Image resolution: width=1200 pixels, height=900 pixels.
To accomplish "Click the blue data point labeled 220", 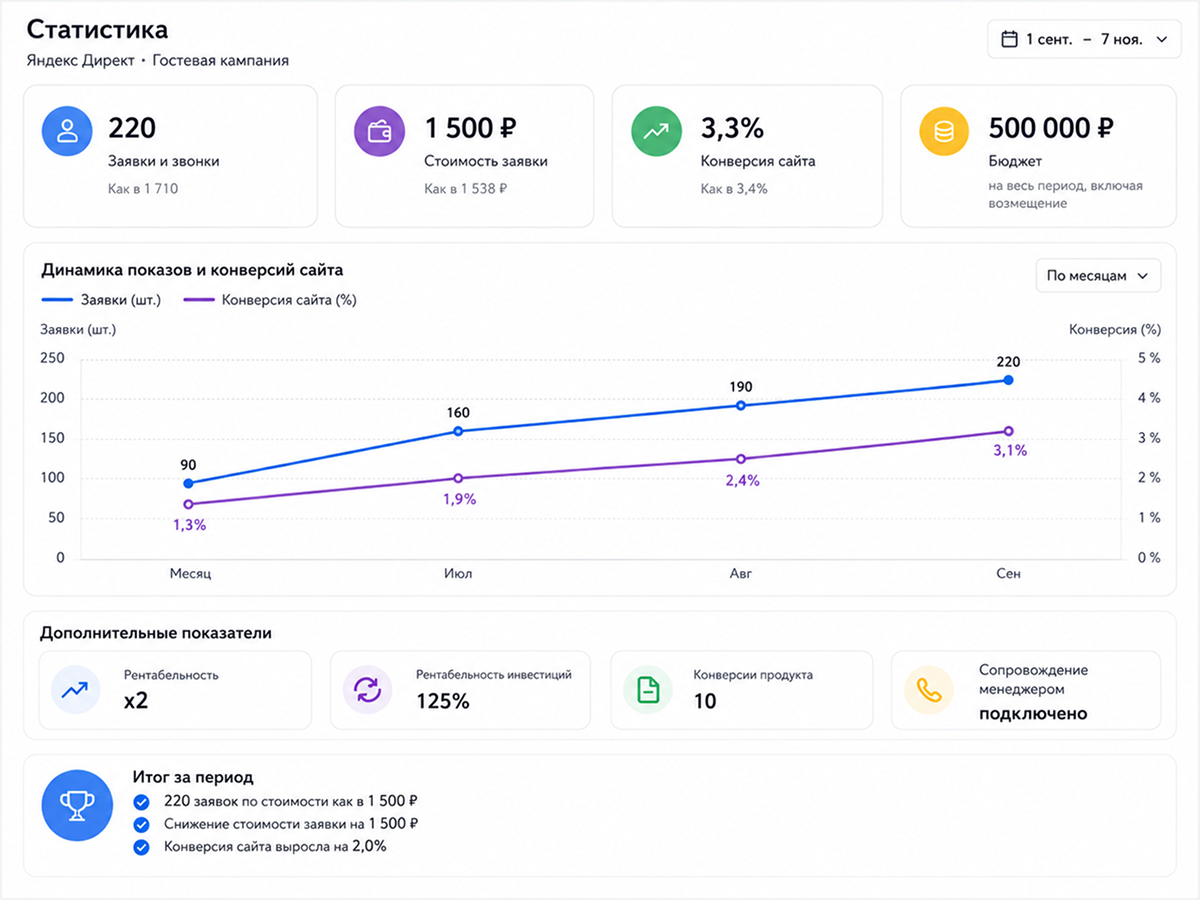I will 1008,380.
